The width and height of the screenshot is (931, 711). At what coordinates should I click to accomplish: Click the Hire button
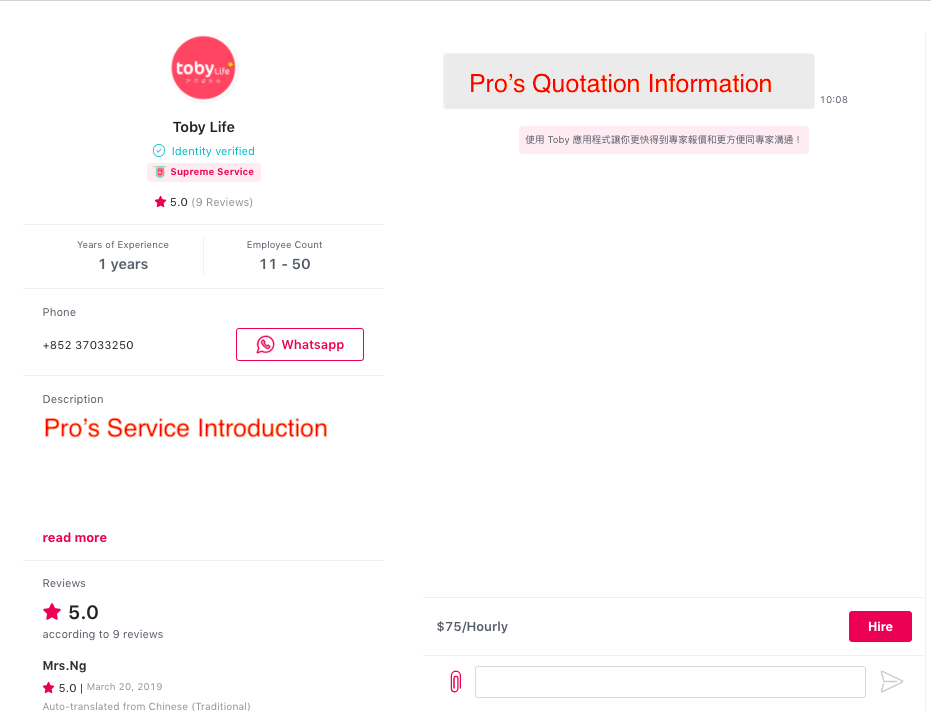880,627
